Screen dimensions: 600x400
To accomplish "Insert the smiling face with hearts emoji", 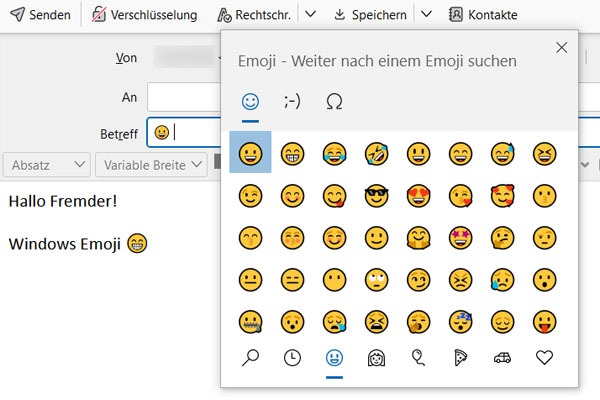I will click(502, 196).
